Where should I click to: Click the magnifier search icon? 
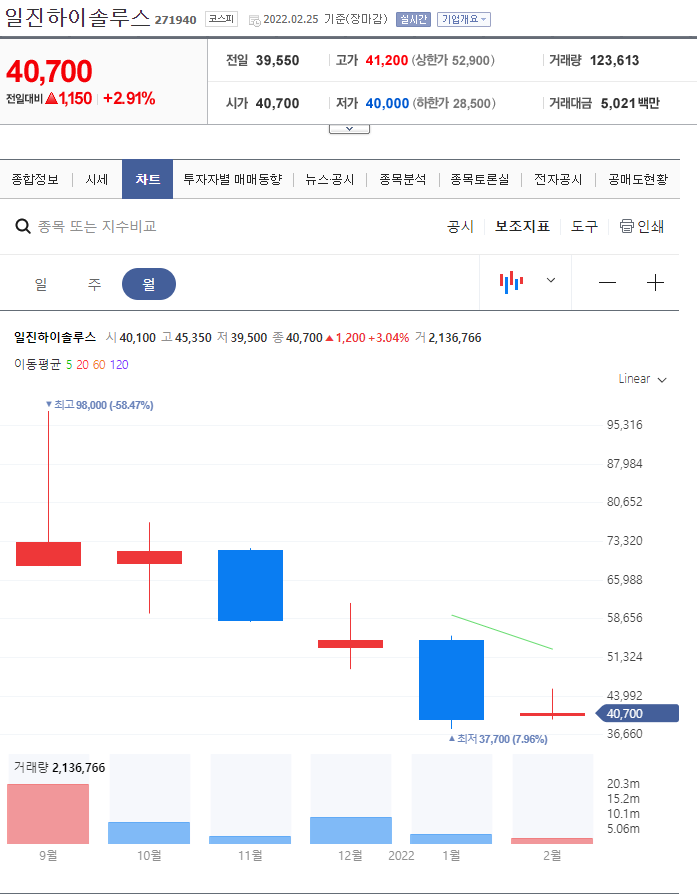(23, 226)
